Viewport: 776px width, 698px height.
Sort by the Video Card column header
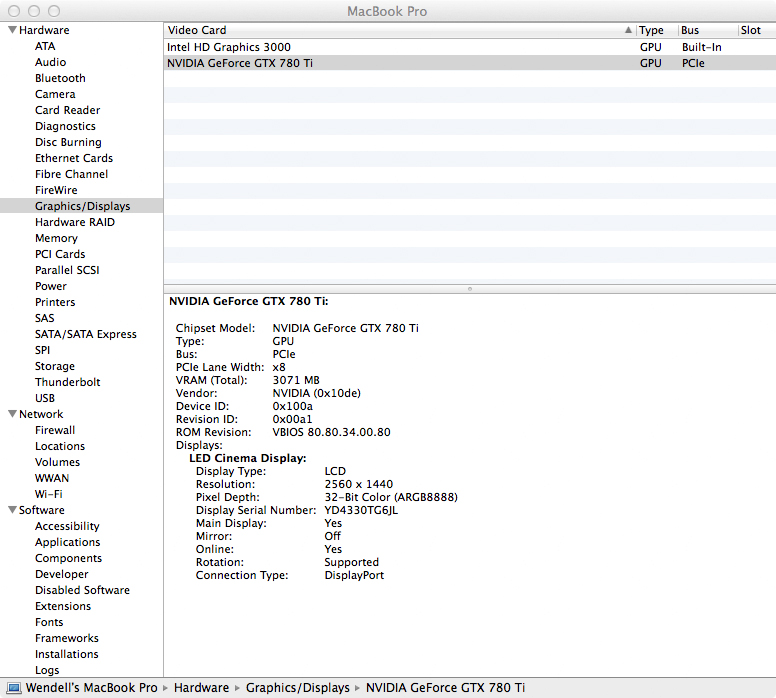[x=400, y=30]
